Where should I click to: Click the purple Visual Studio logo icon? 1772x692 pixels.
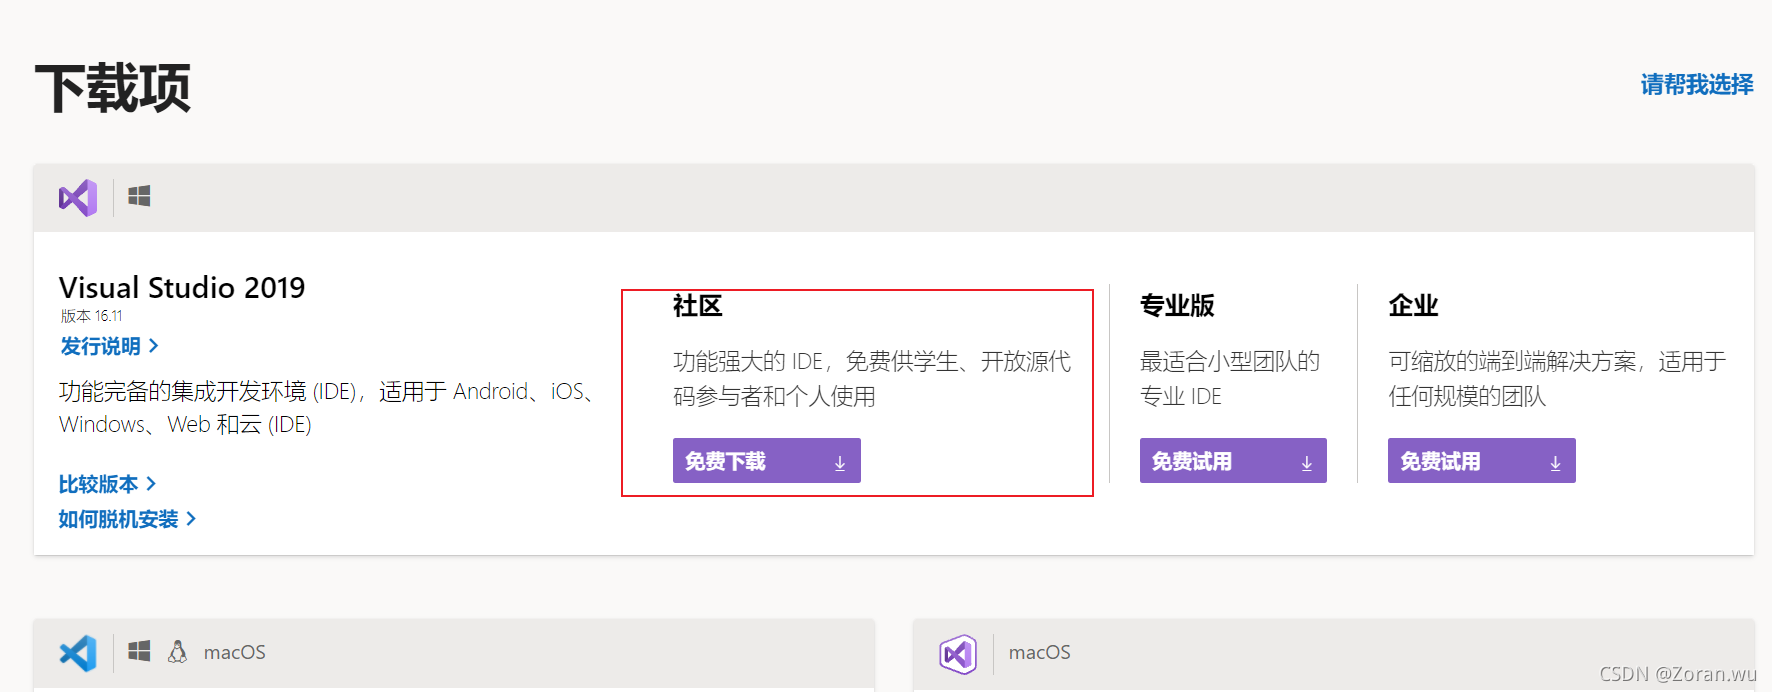(x=78, y=198)
